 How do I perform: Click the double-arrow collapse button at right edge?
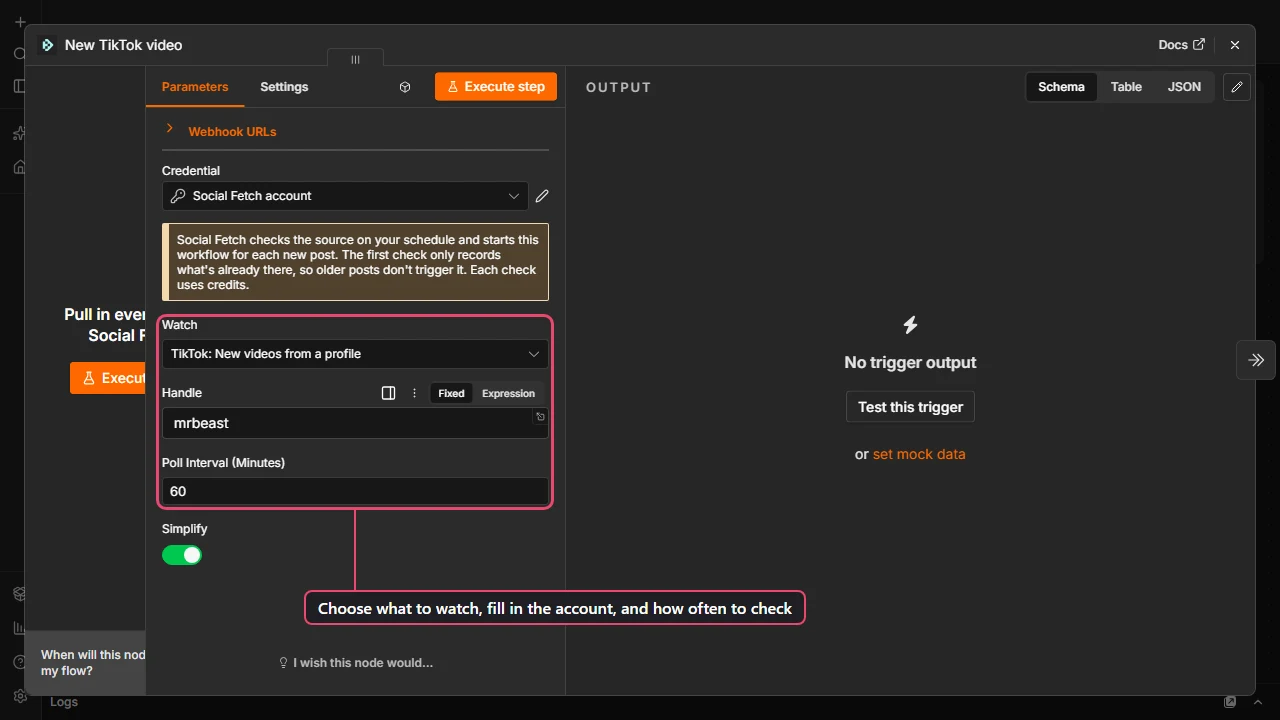[x=1256, y=360]
